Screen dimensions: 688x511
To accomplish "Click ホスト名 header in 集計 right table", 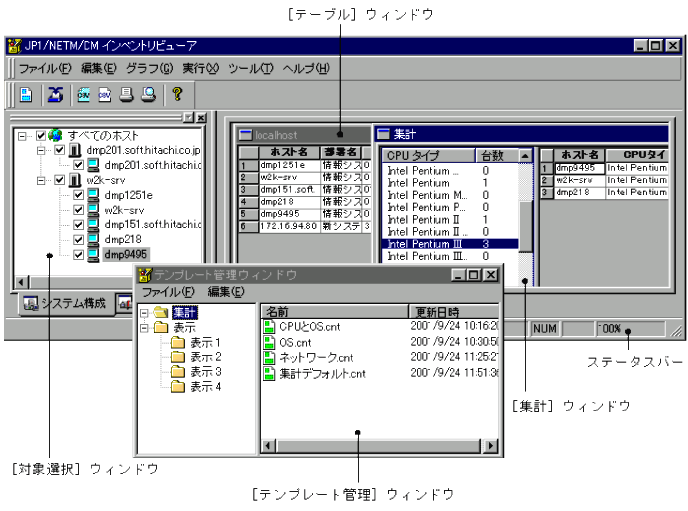I will 580,154.
